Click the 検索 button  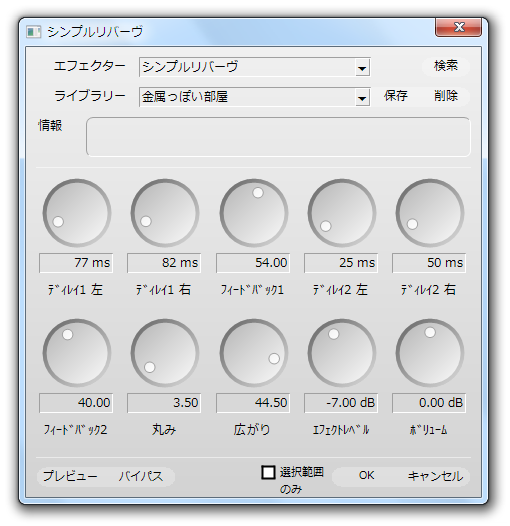pyautogui.click(x=446, y=66)
